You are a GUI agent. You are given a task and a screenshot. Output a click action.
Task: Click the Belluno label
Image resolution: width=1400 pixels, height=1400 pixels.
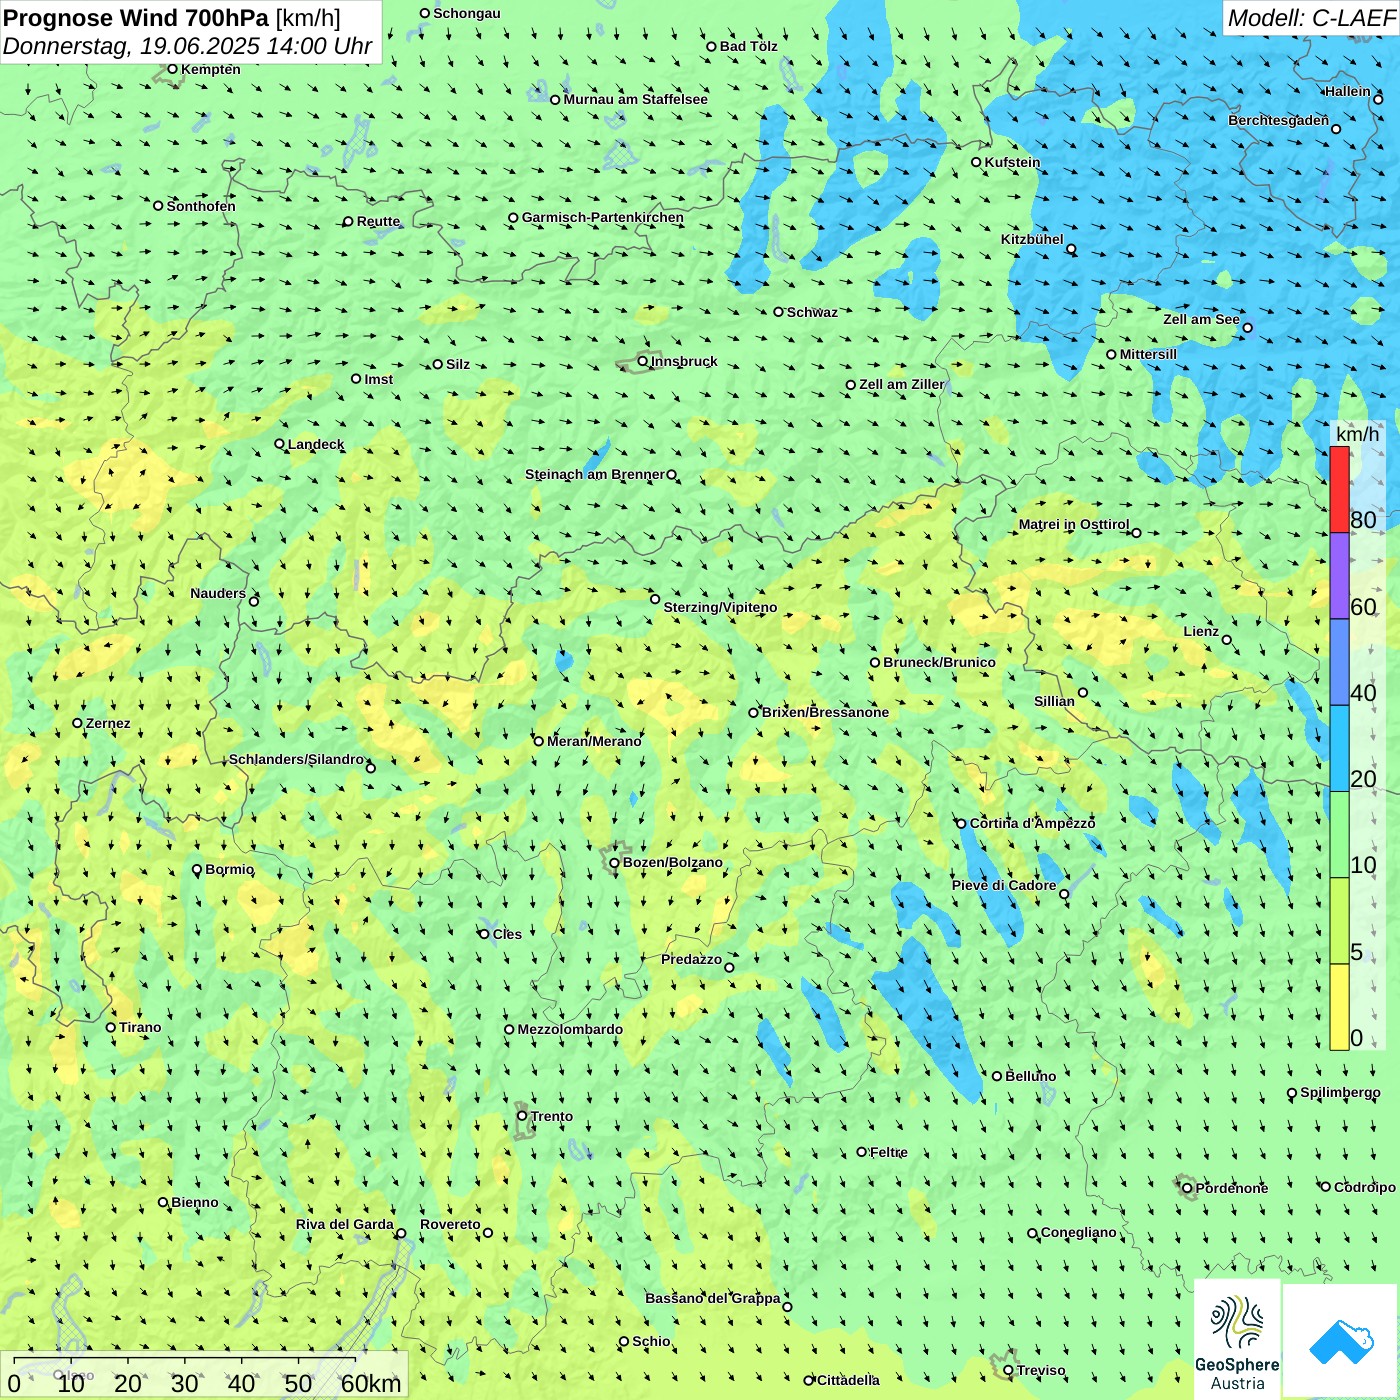(x=1030, y=1076)
